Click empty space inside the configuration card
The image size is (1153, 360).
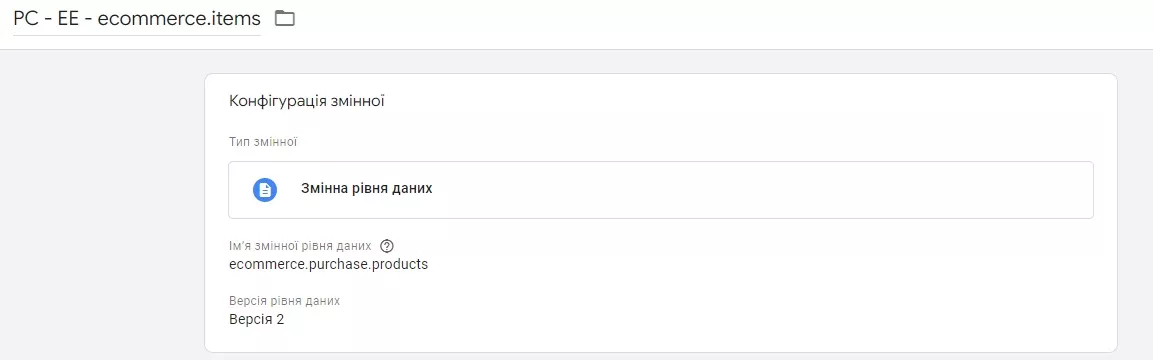pyautogui.click(x=735, y=294)
